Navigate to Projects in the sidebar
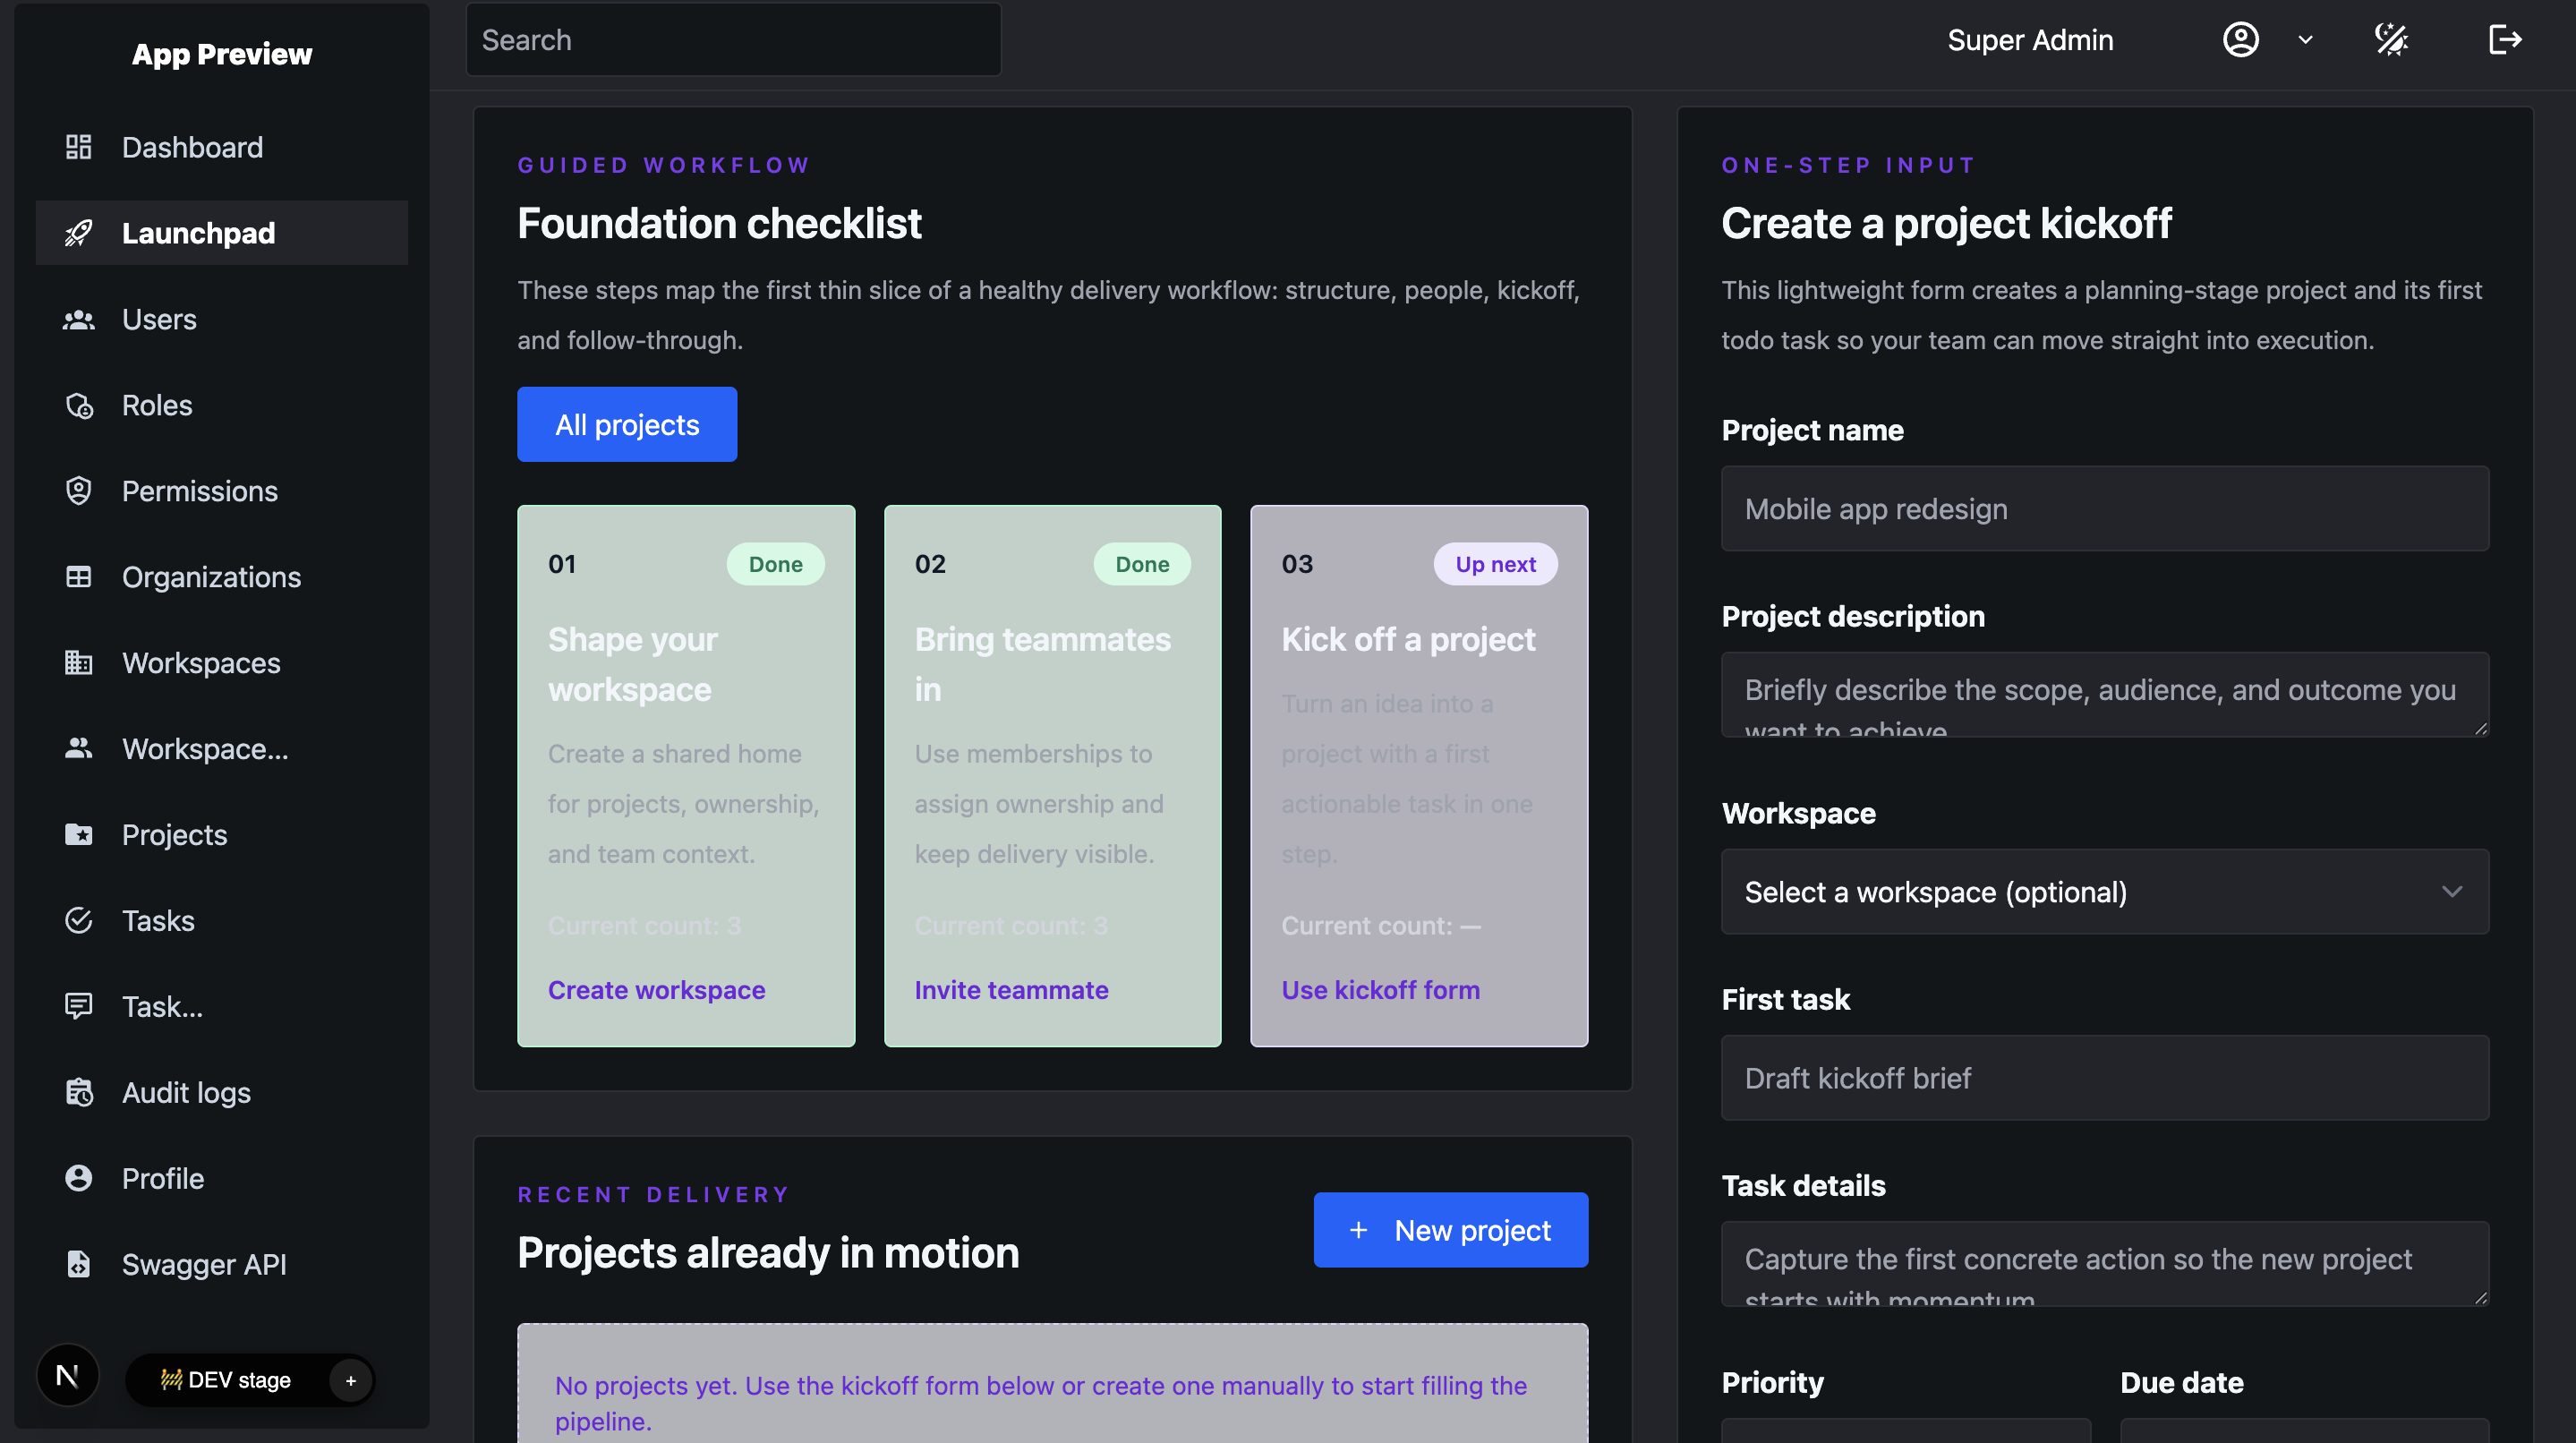This screenshot has width=2576, height=1443. tap(221, 835)
